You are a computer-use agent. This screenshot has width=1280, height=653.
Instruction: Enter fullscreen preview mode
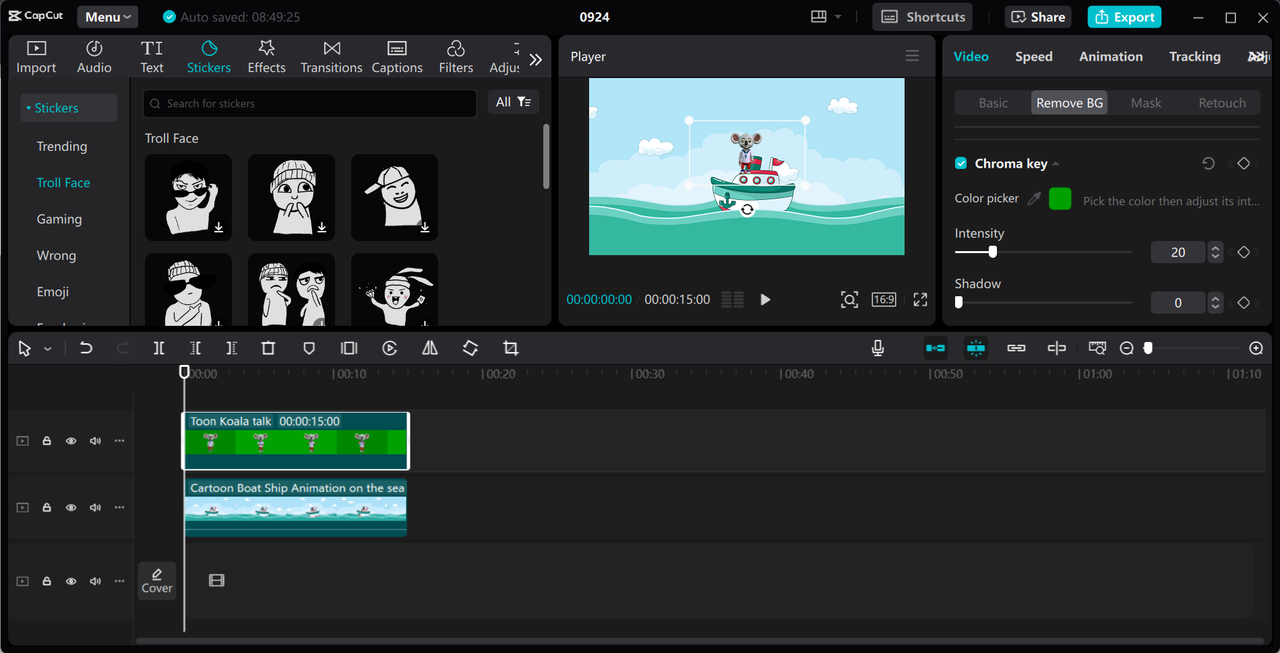(920, 299)
